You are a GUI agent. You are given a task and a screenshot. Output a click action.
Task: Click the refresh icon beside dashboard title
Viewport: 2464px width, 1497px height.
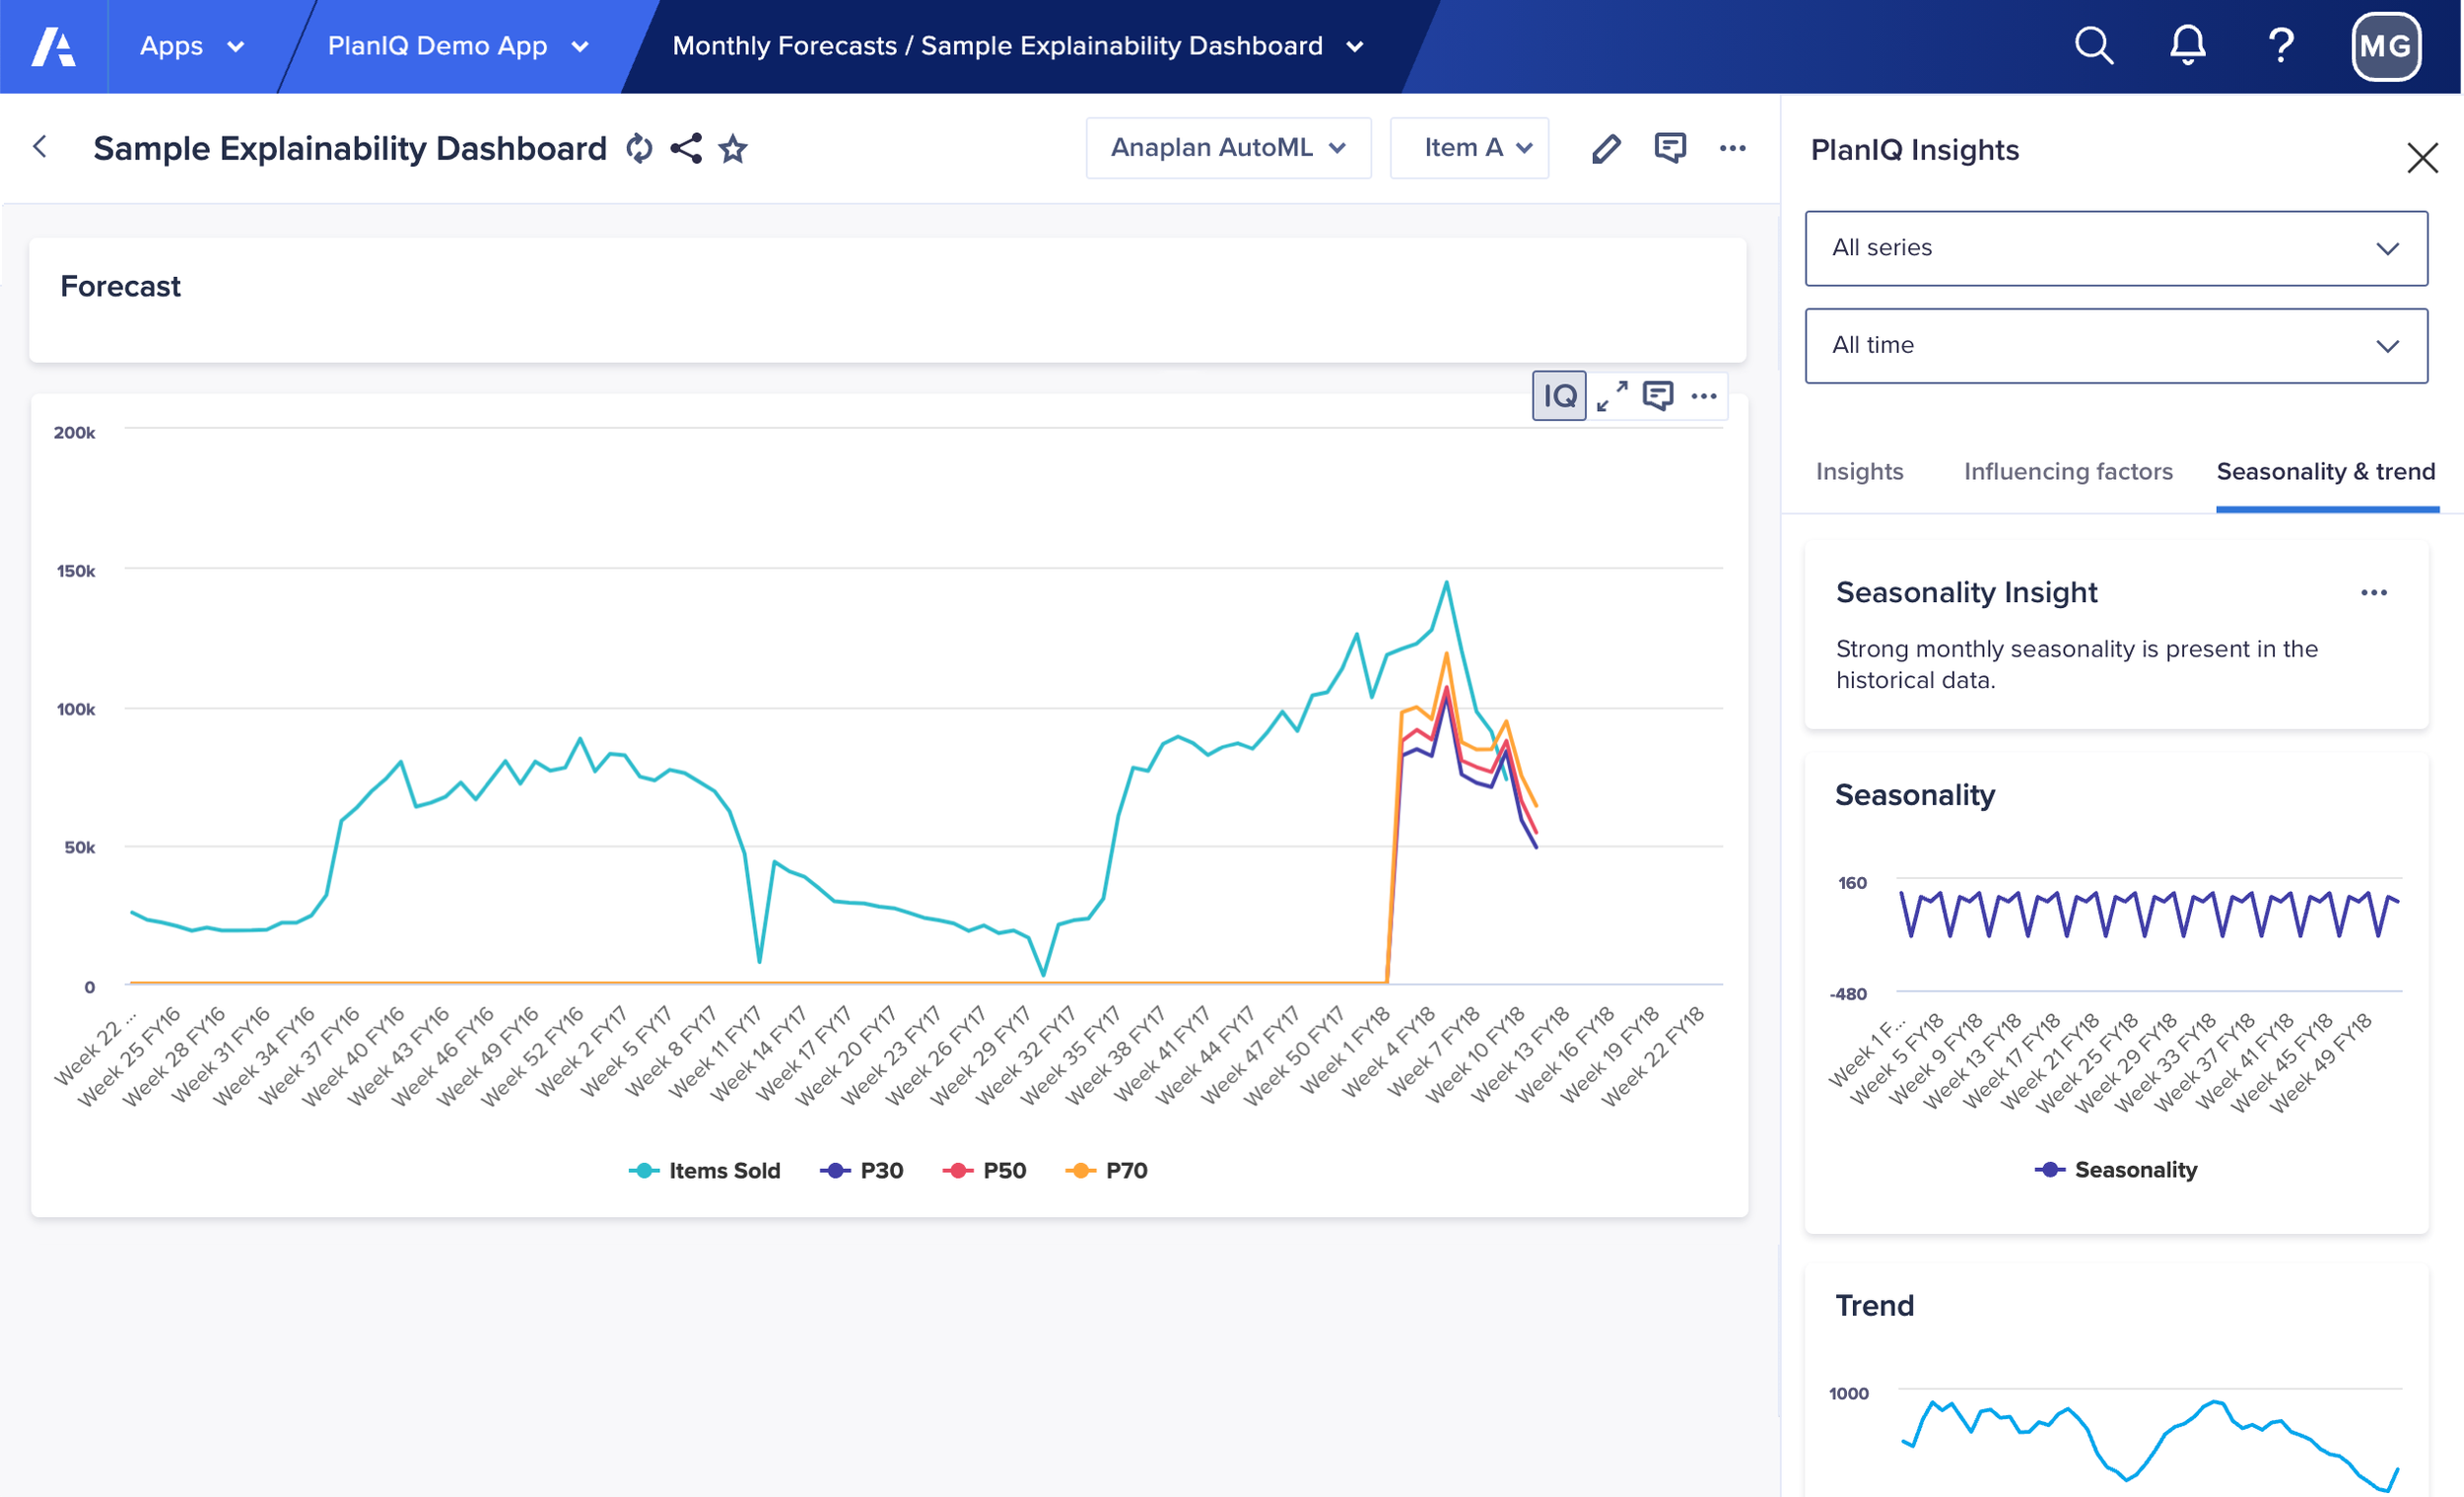tap(639, 149)
